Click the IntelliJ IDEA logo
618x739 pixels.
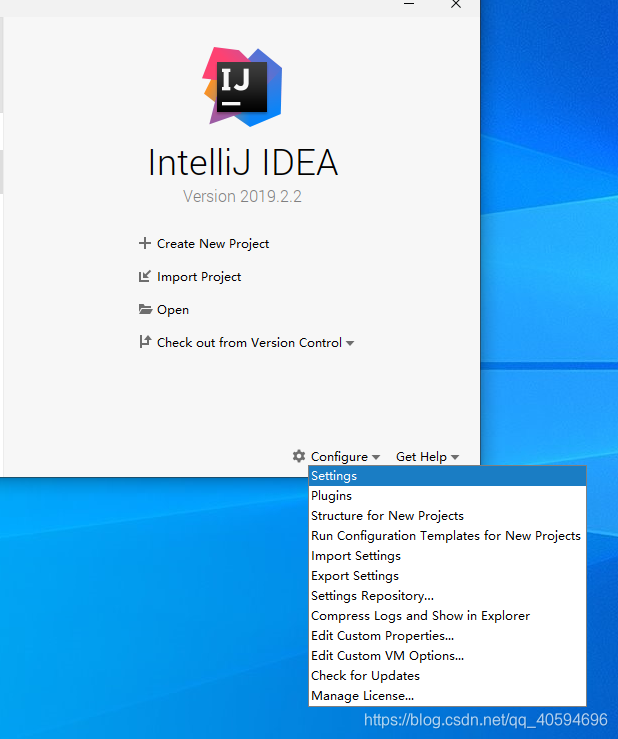point(243,87)
